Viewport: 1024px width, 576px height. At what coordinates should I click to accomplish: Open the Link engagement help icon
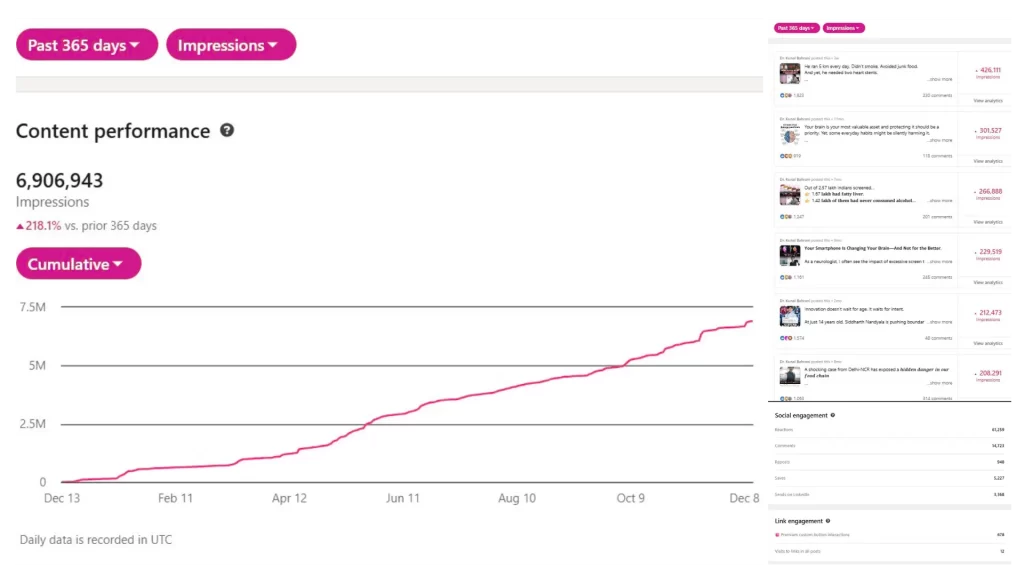(829, 521)
